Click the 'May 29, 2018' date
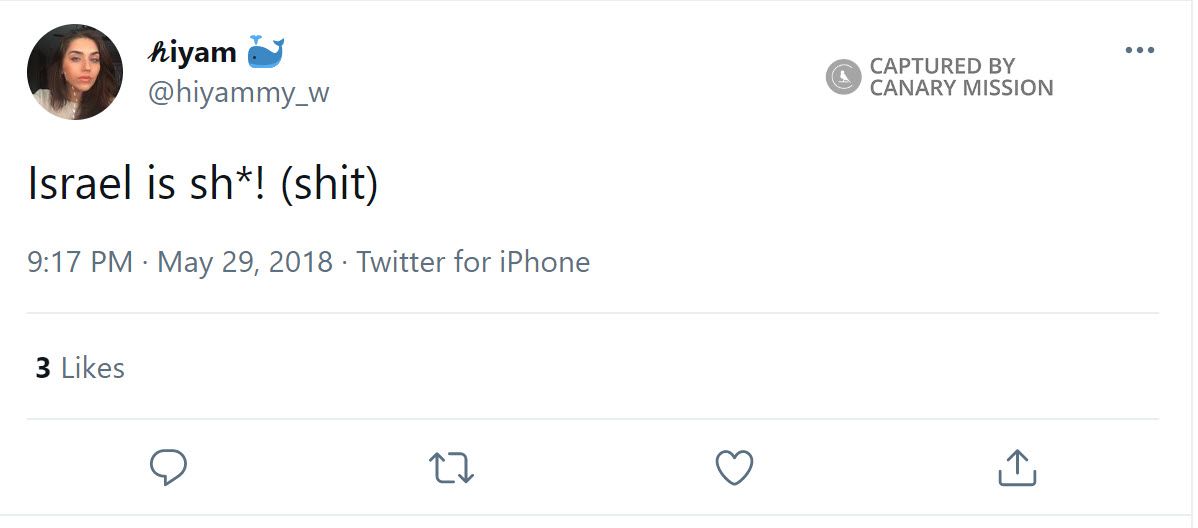 point(245,262)
